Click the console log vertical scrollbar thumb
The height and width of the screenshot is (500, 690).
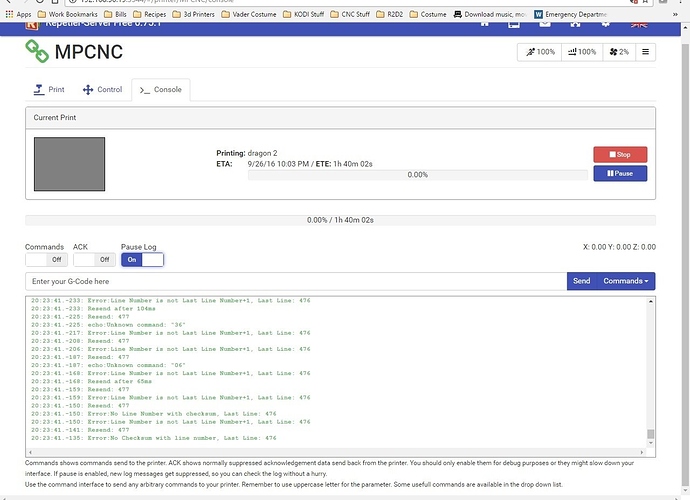[650, 434]
